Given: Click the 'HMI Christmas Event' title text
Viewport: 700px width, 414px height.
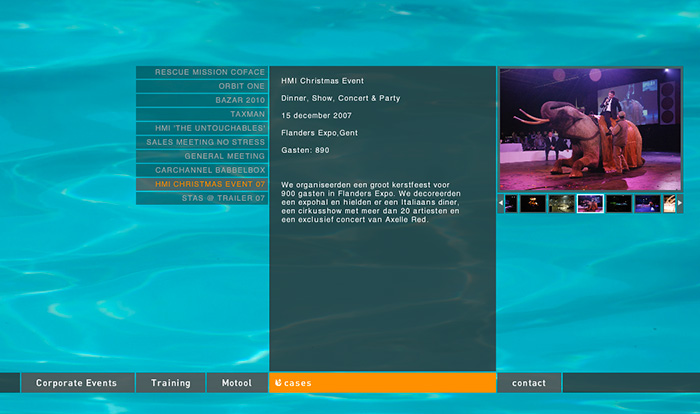Looking at the screenshot, I should click(322, 81).
